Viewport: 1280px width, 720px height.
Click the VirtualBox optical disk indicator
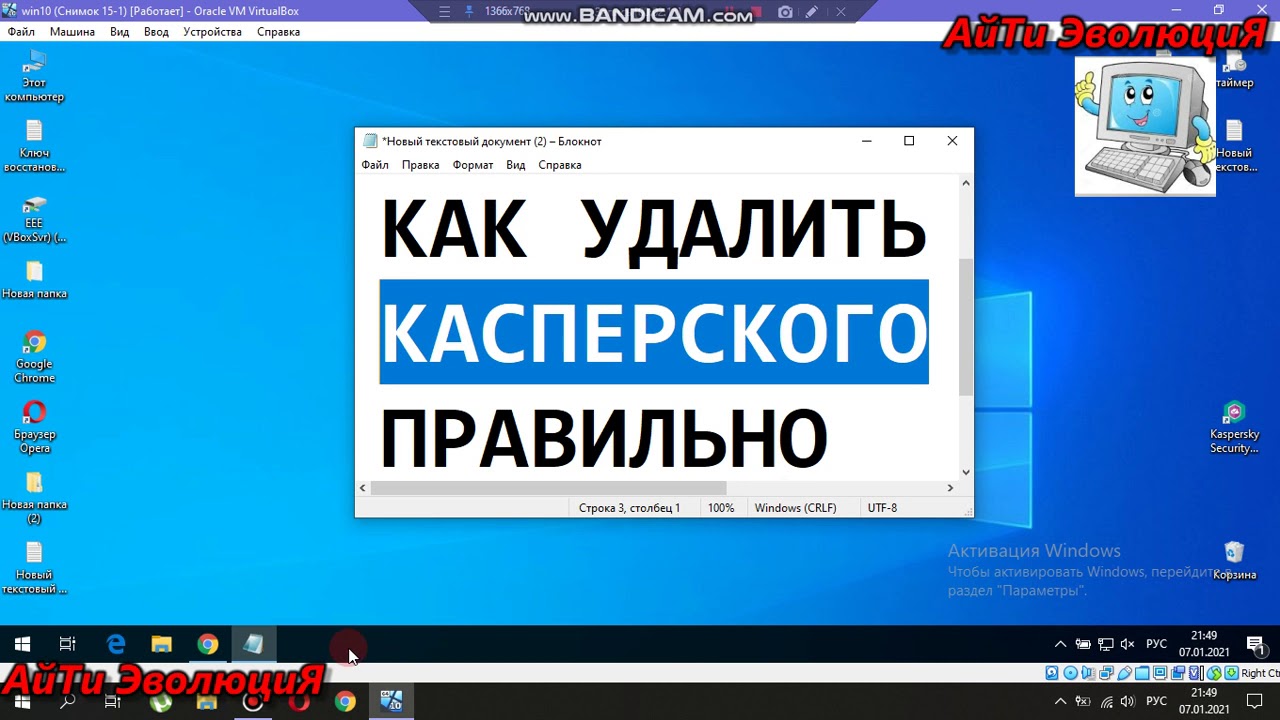point(1070,673)
